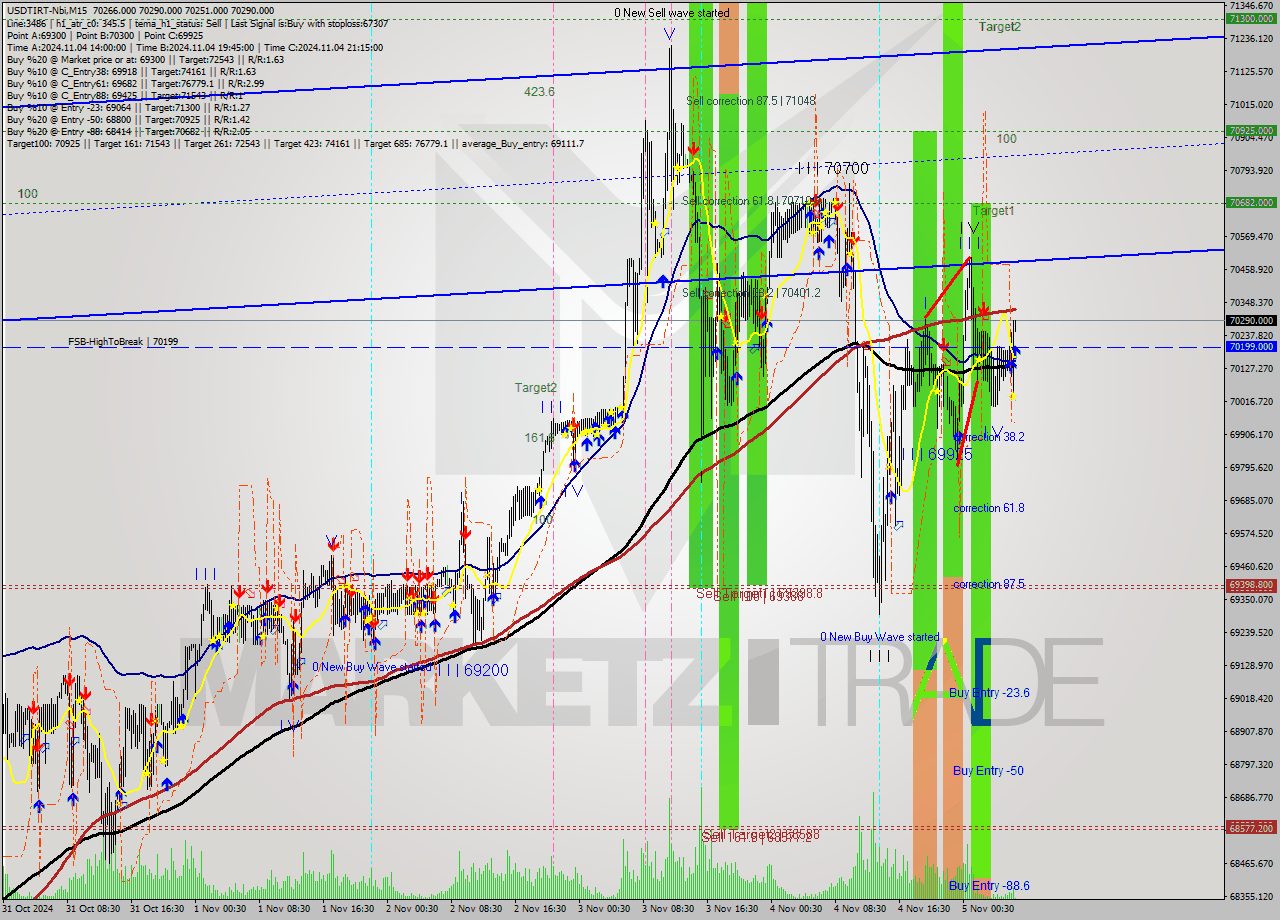Screen dimensions: 1280x920
Task: Select the '3 Nov 08:30' time label
Action: point(668,909)
